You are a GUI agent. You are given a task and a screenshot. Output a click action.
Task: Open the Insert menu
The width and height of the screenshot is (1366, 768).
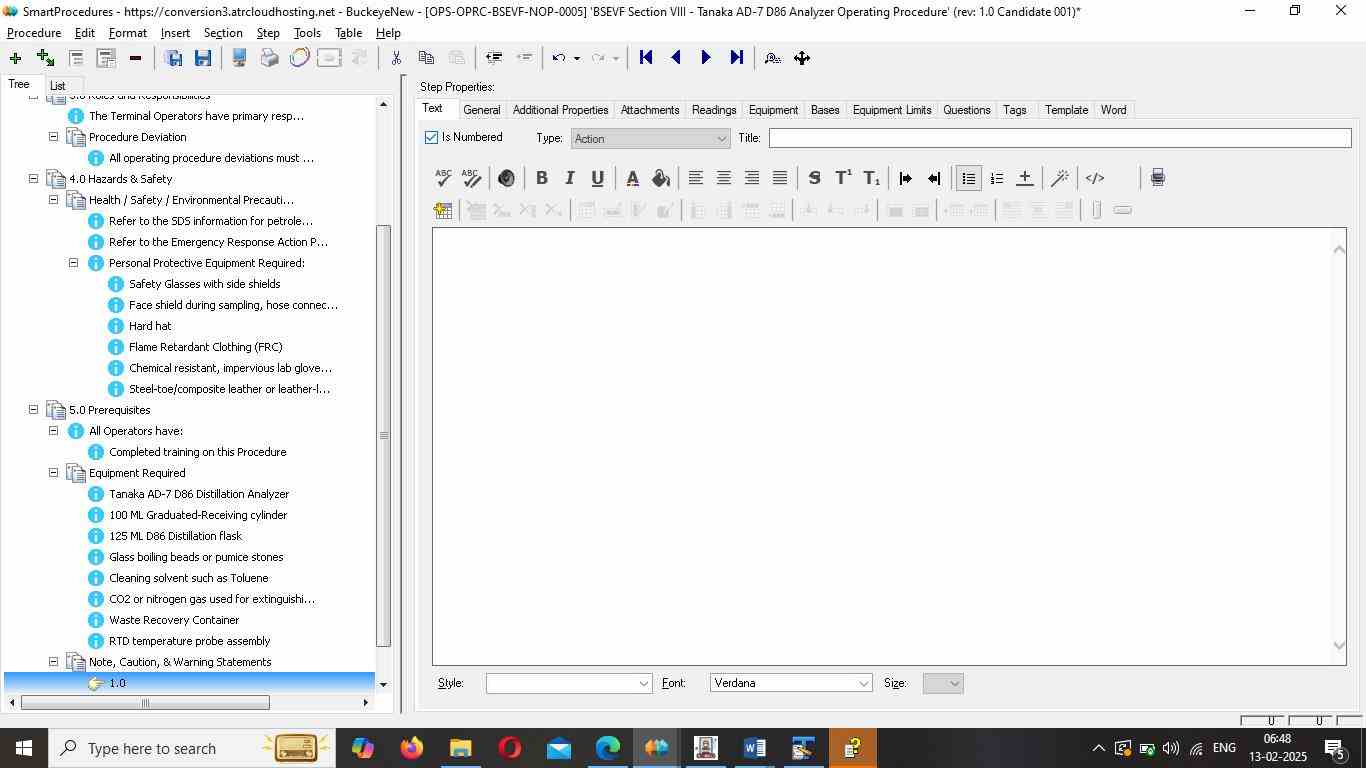pos(175,33)
